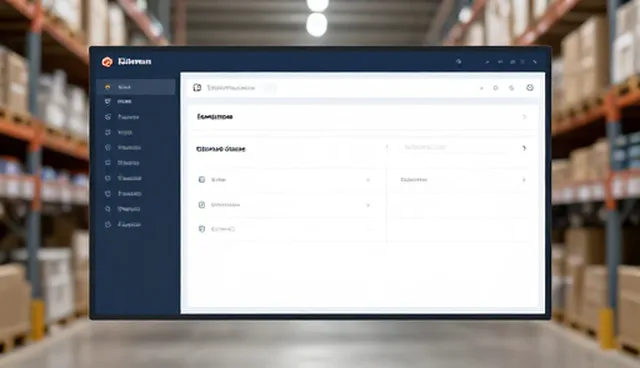Click the single icon left of header window controls
Image resolution: width=640 pixels, height=368 pixels.
coord(458,62)
